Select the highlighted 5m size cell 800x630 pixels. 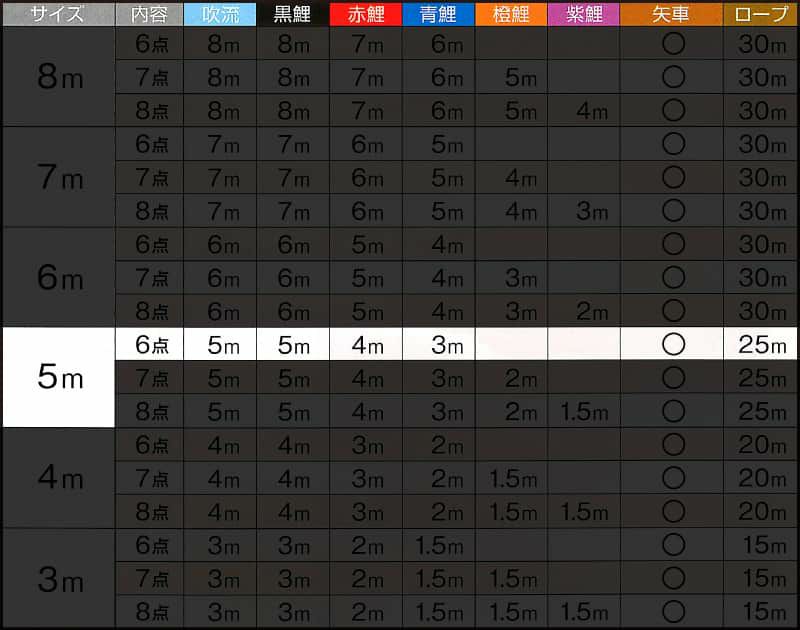pos(58,377)
